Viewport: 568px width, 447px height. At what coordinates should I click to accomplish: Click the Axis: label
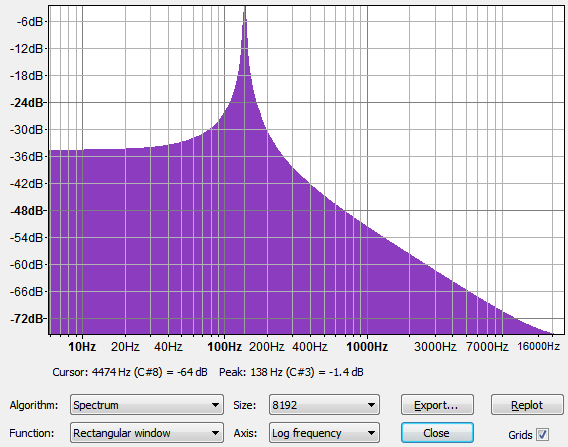pos(245,433)
